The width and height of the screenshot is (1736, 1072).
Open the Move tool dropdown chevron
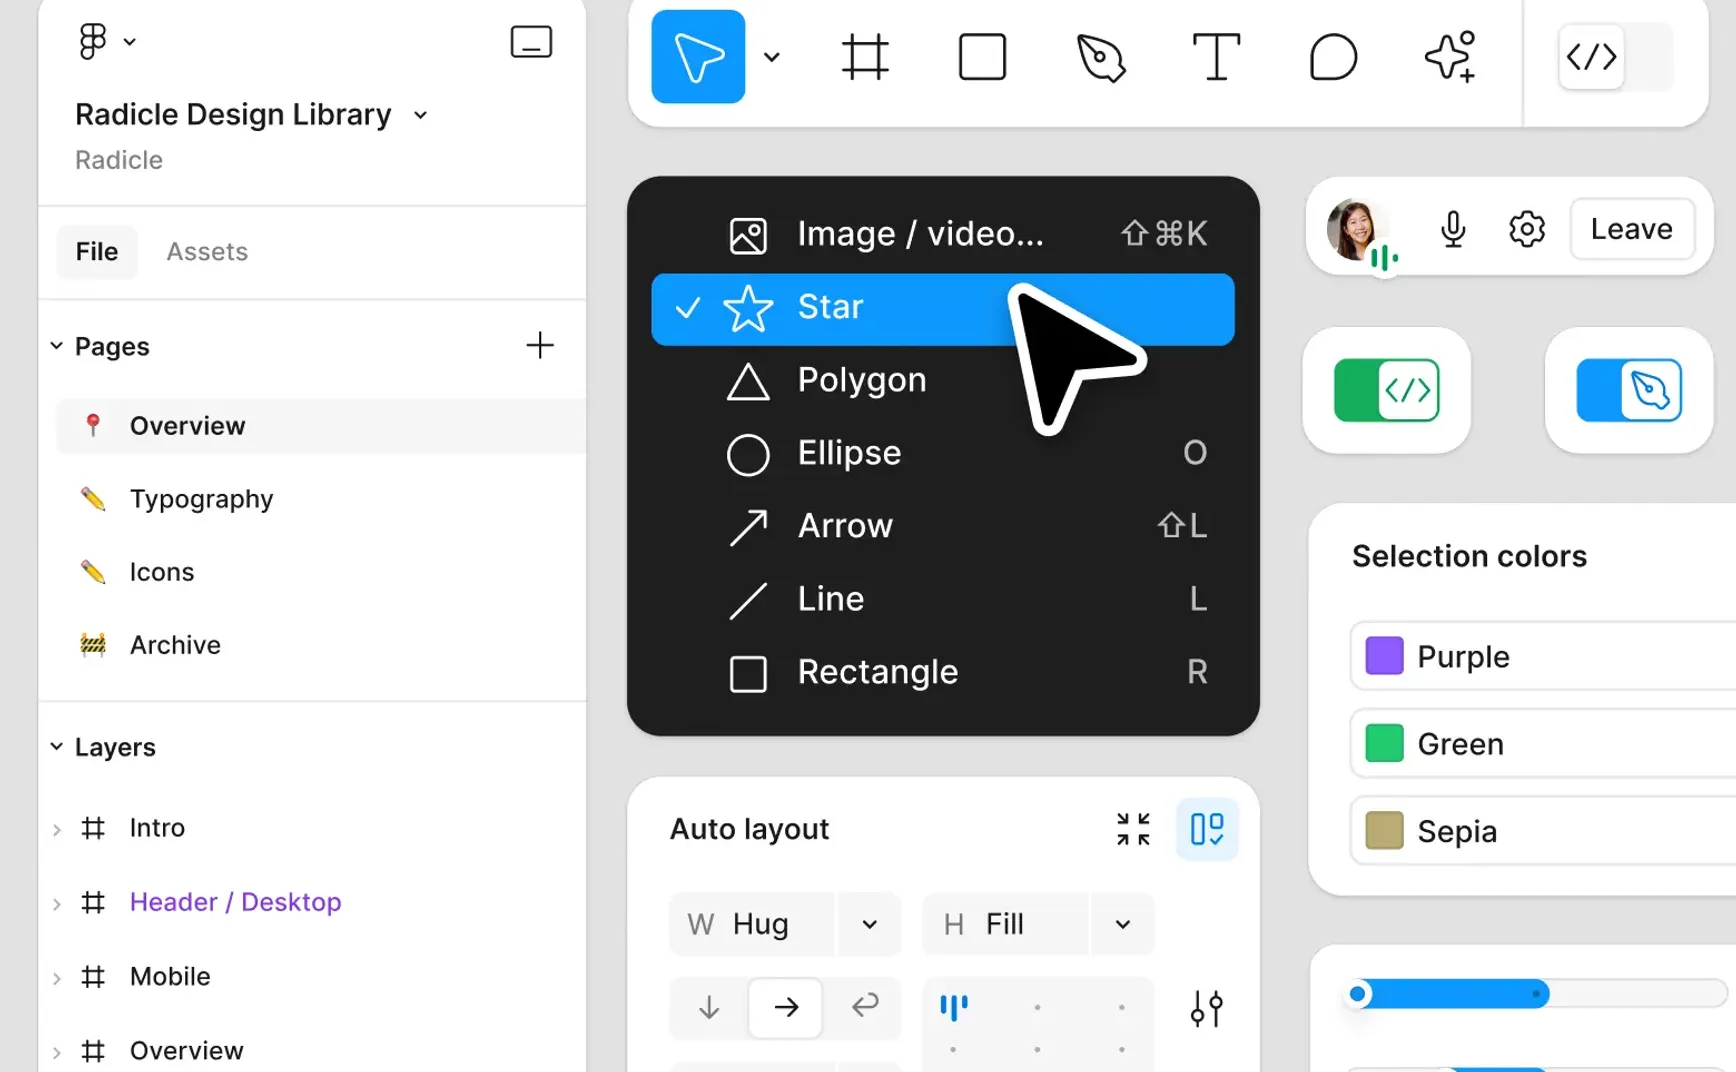(x=771, y=57)
